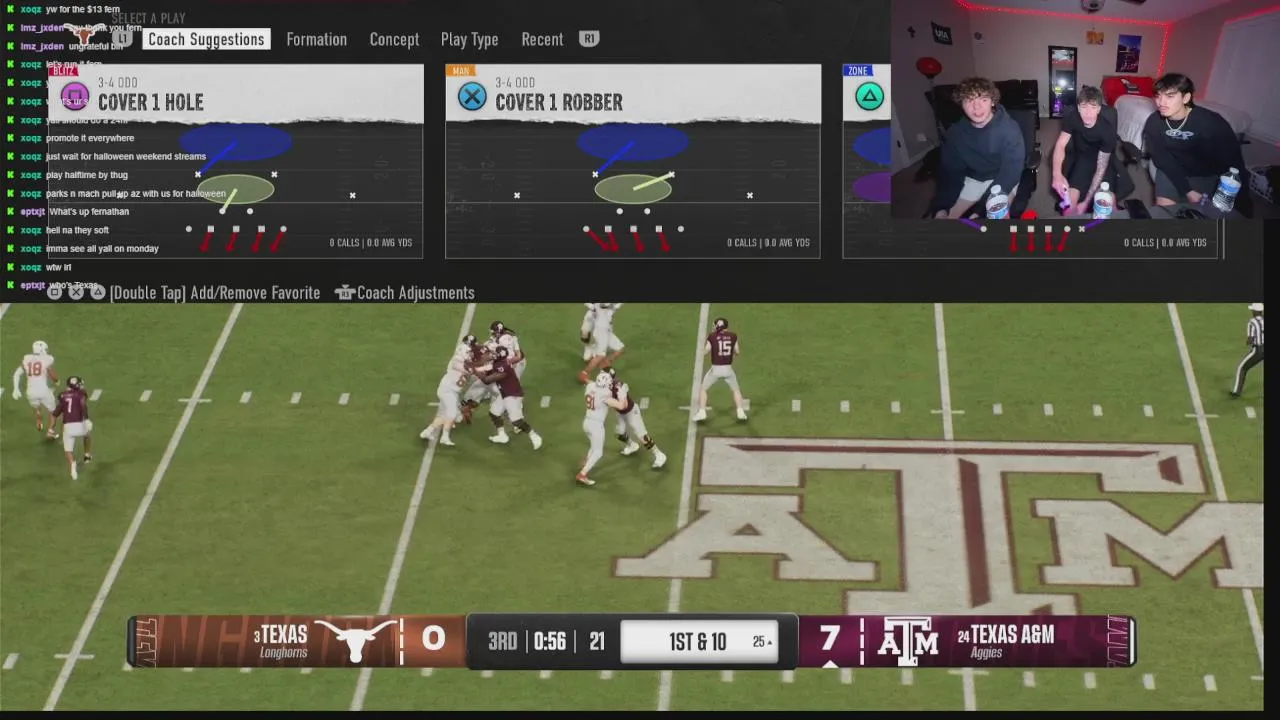
Task: Click chat message 'What's up fernathan'
Action: 89,212
